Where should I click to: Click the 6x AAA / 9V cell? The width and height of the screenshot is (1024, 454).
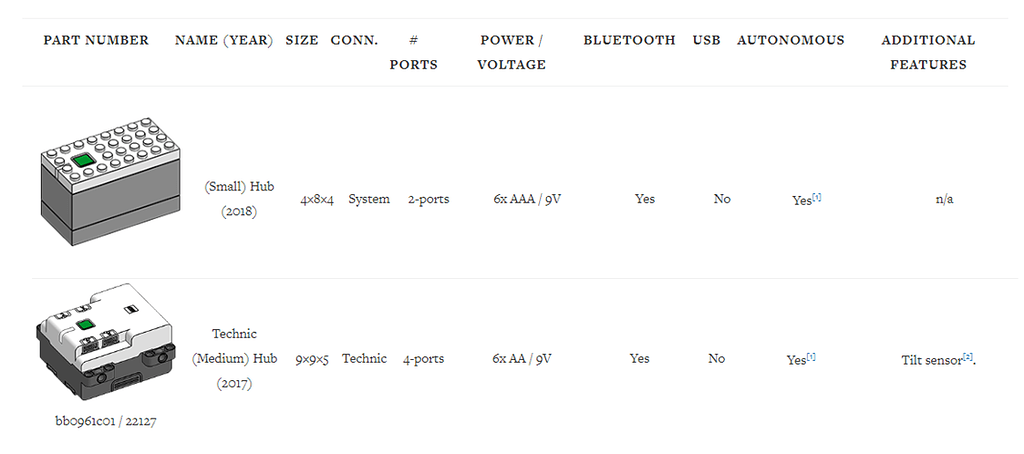pyautogui.click(x=527, y=199)
